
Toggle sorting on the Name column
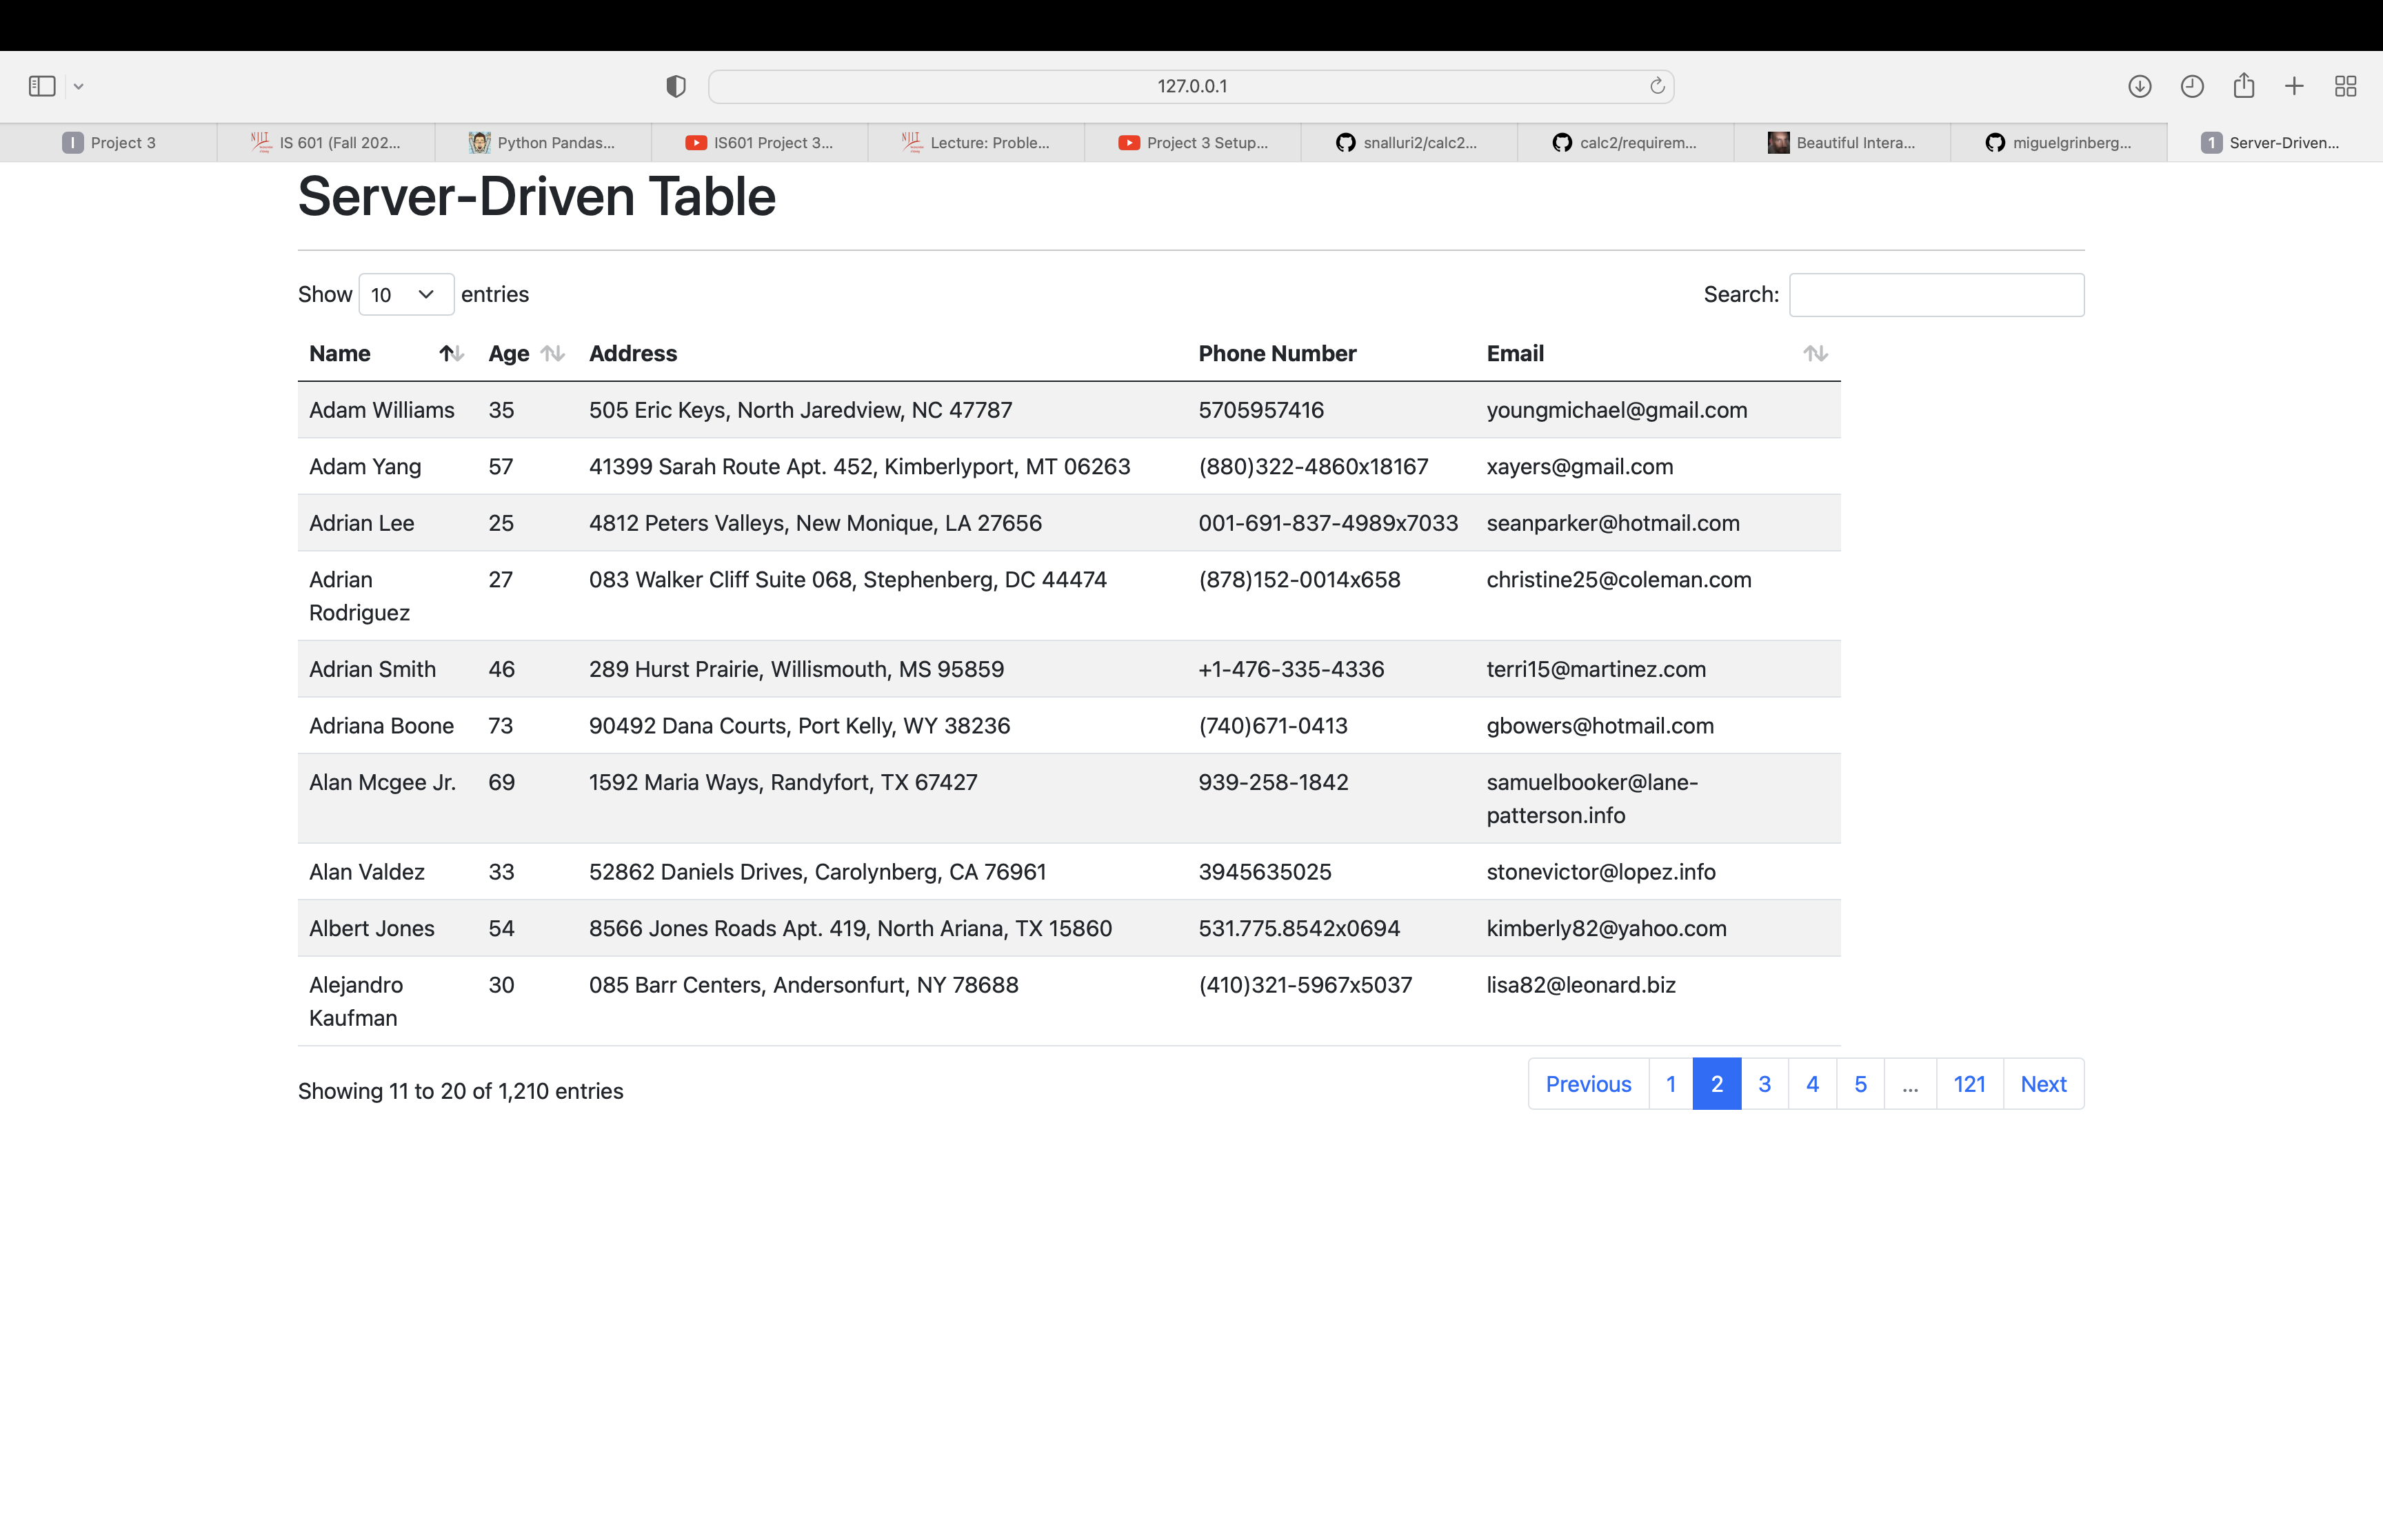tap(451, 353)
